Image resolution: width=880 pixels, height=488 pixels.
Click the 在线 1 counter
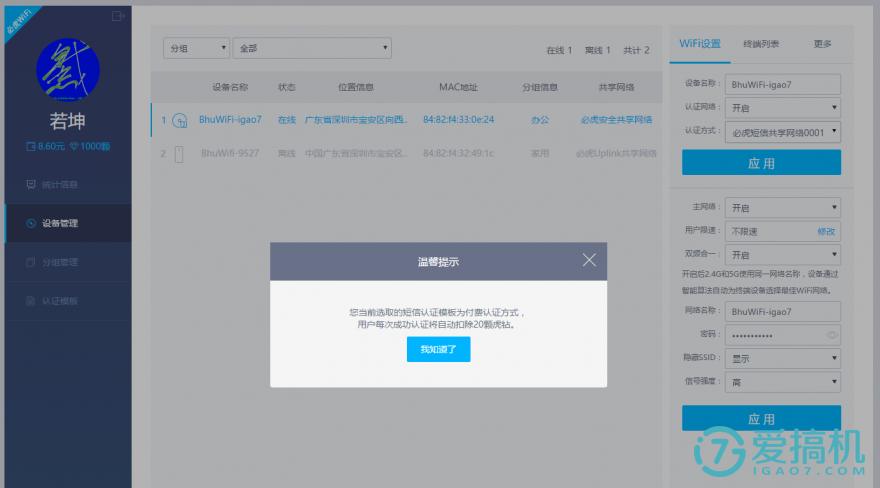(559, 50)
